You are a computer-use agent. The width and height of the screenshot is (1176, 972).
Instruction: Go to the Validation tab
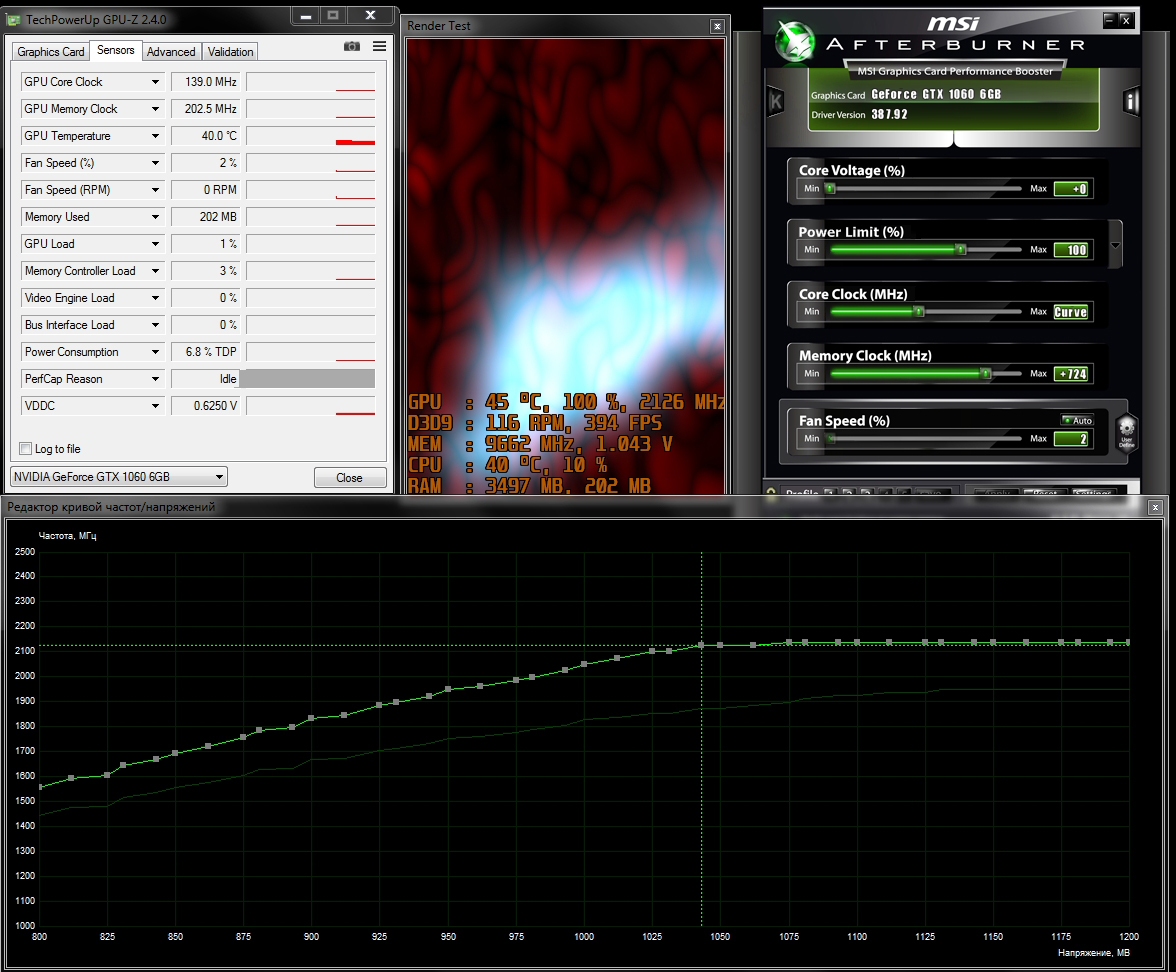click(230, 52)
